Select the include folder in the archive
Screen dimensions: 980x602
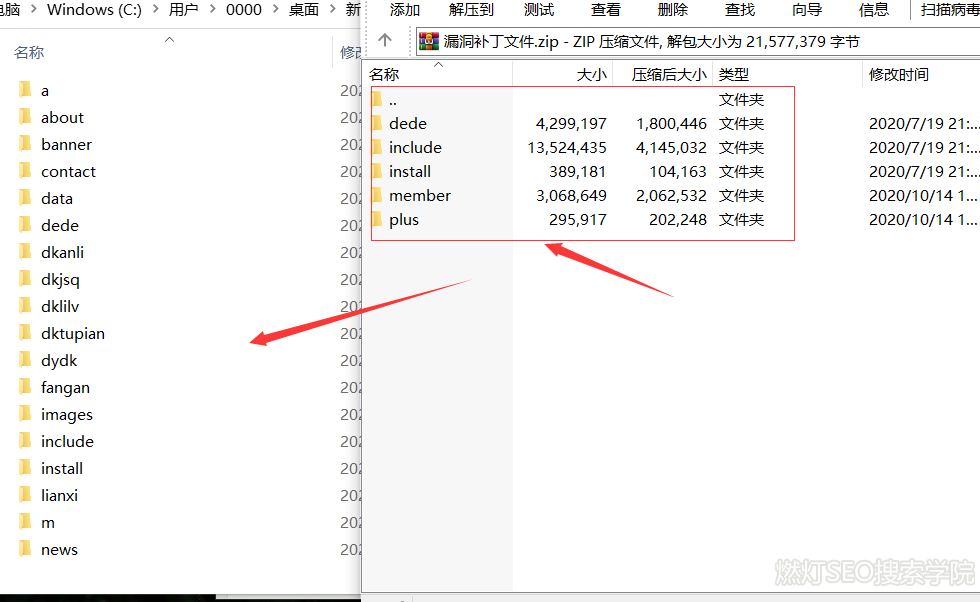(415, 147)
